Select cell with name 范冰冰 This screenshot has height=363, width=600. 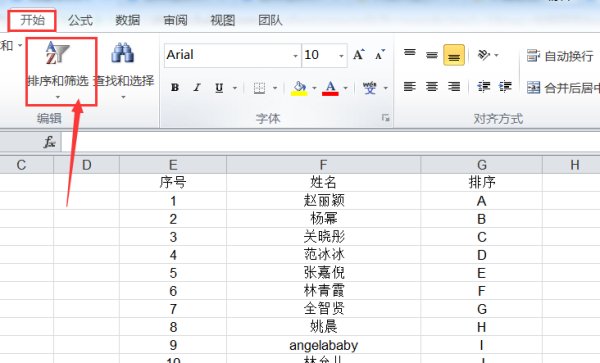(323, 254)
